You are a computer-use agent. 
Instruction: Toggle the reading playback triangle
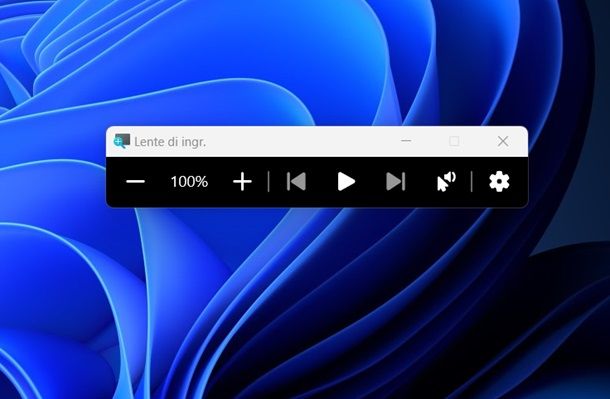point(346,182)
